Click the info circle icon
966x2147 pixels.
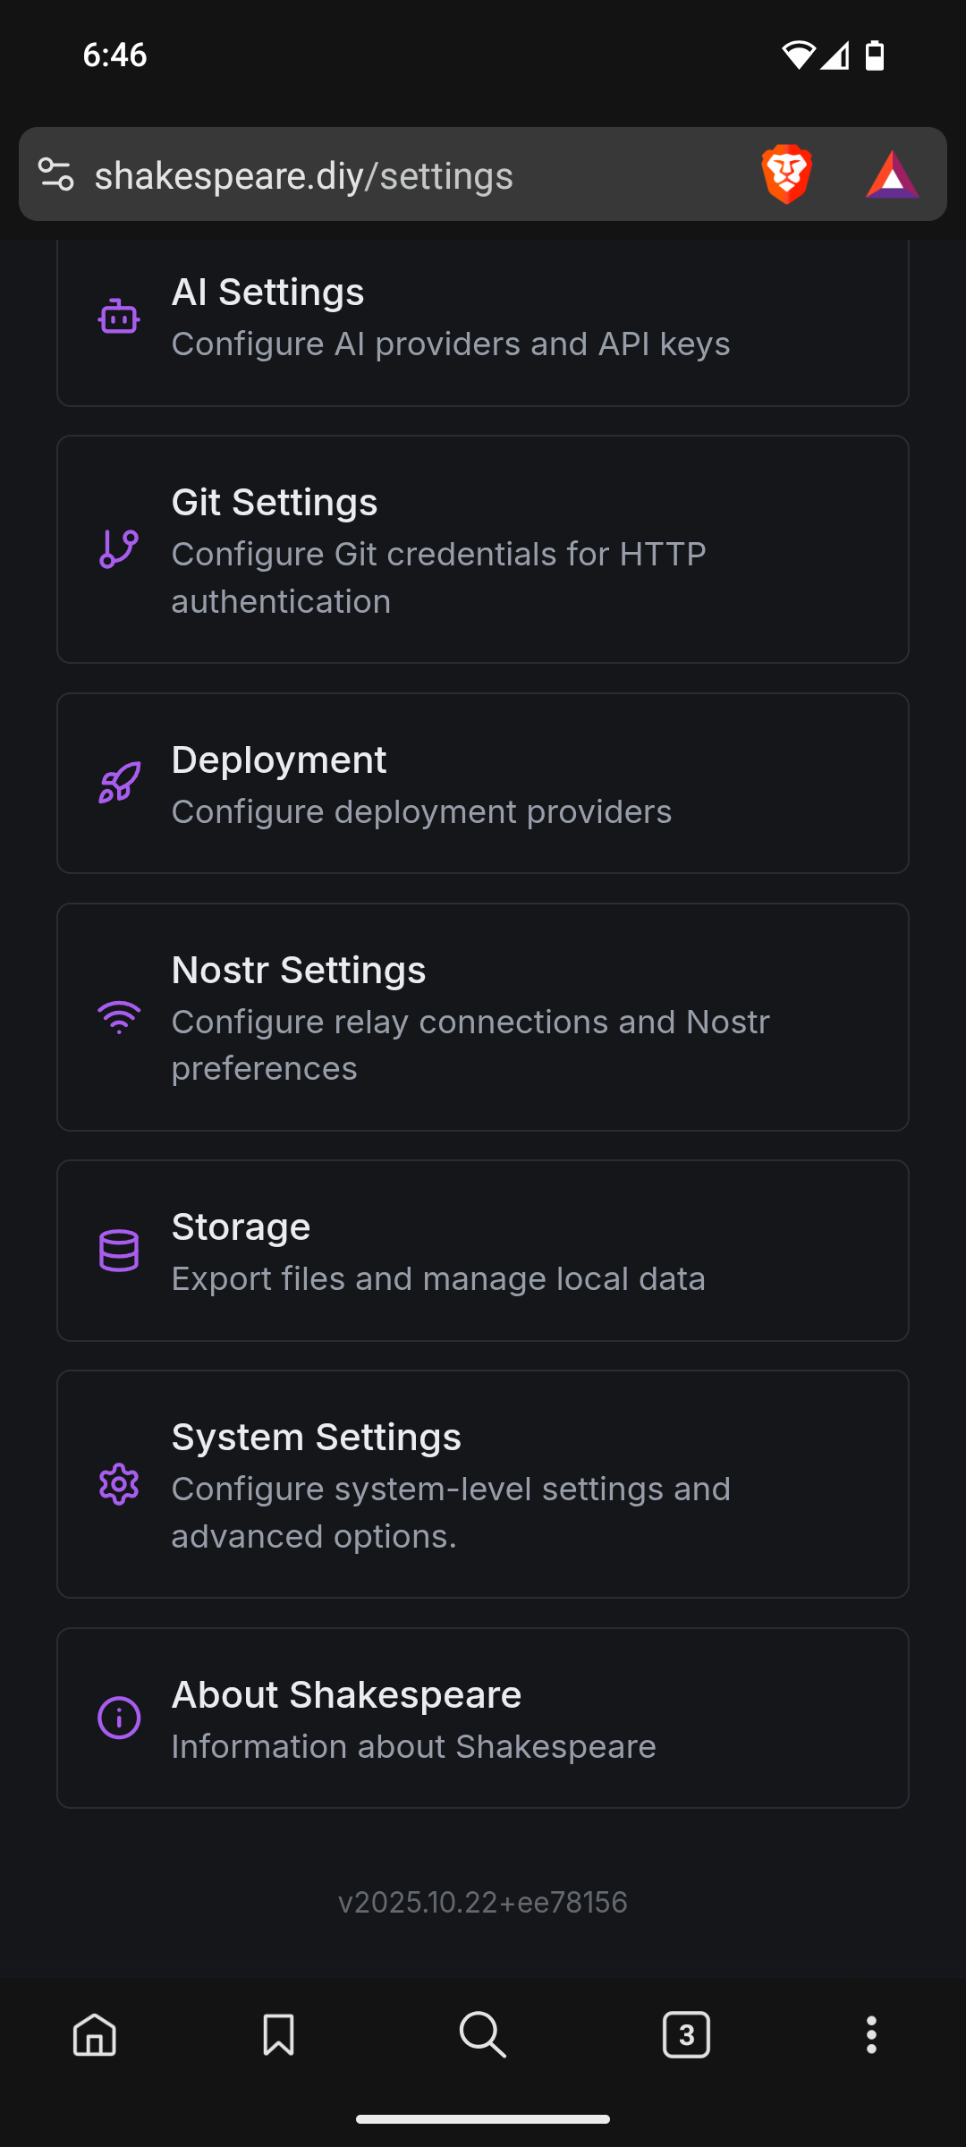[119, 1718]
